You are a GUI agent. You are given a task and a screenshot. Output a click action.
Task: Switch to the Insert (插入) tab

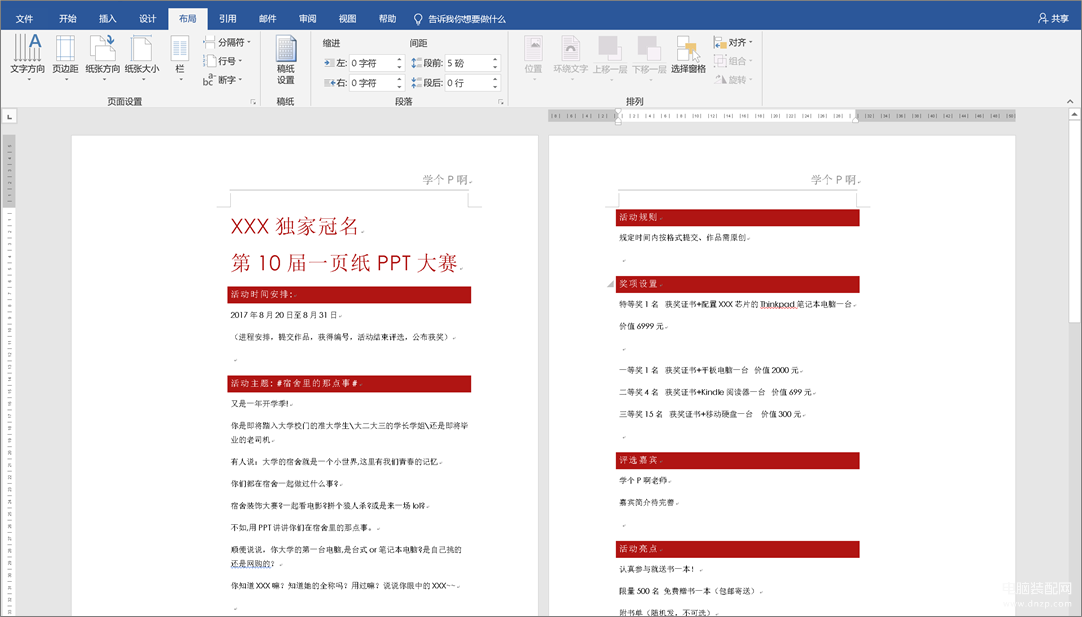(108, 19)
